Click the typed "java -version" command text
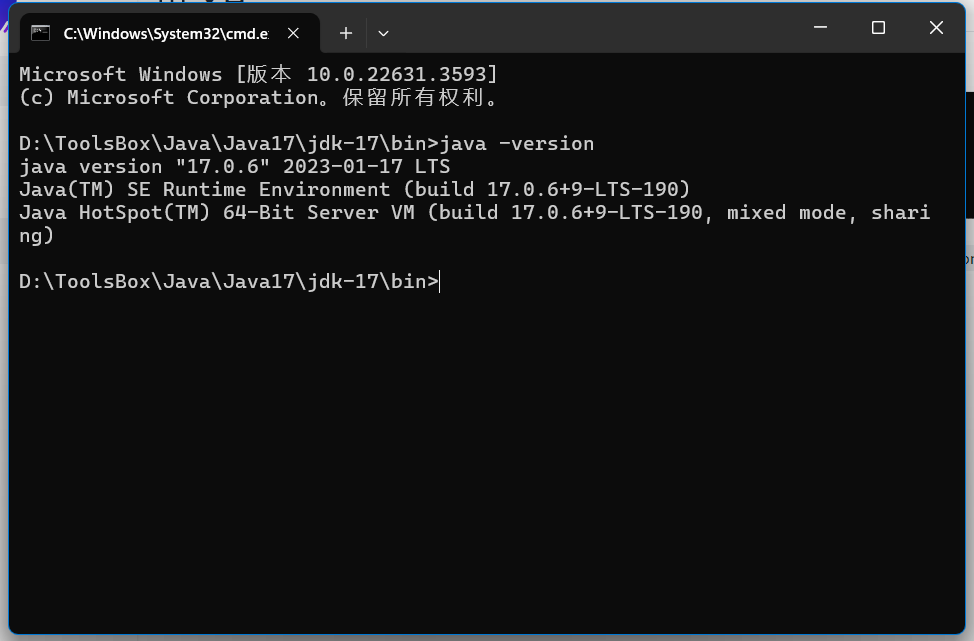This screenshot has height=641, width=974. tap(517, 144)
